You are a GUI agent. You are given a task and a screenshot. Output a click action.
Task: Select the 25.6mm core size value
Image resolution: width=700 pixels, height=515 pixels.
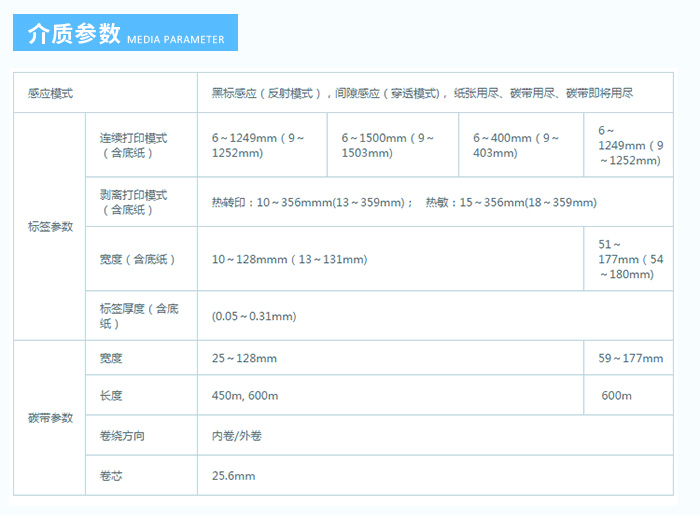coord(233,475)
